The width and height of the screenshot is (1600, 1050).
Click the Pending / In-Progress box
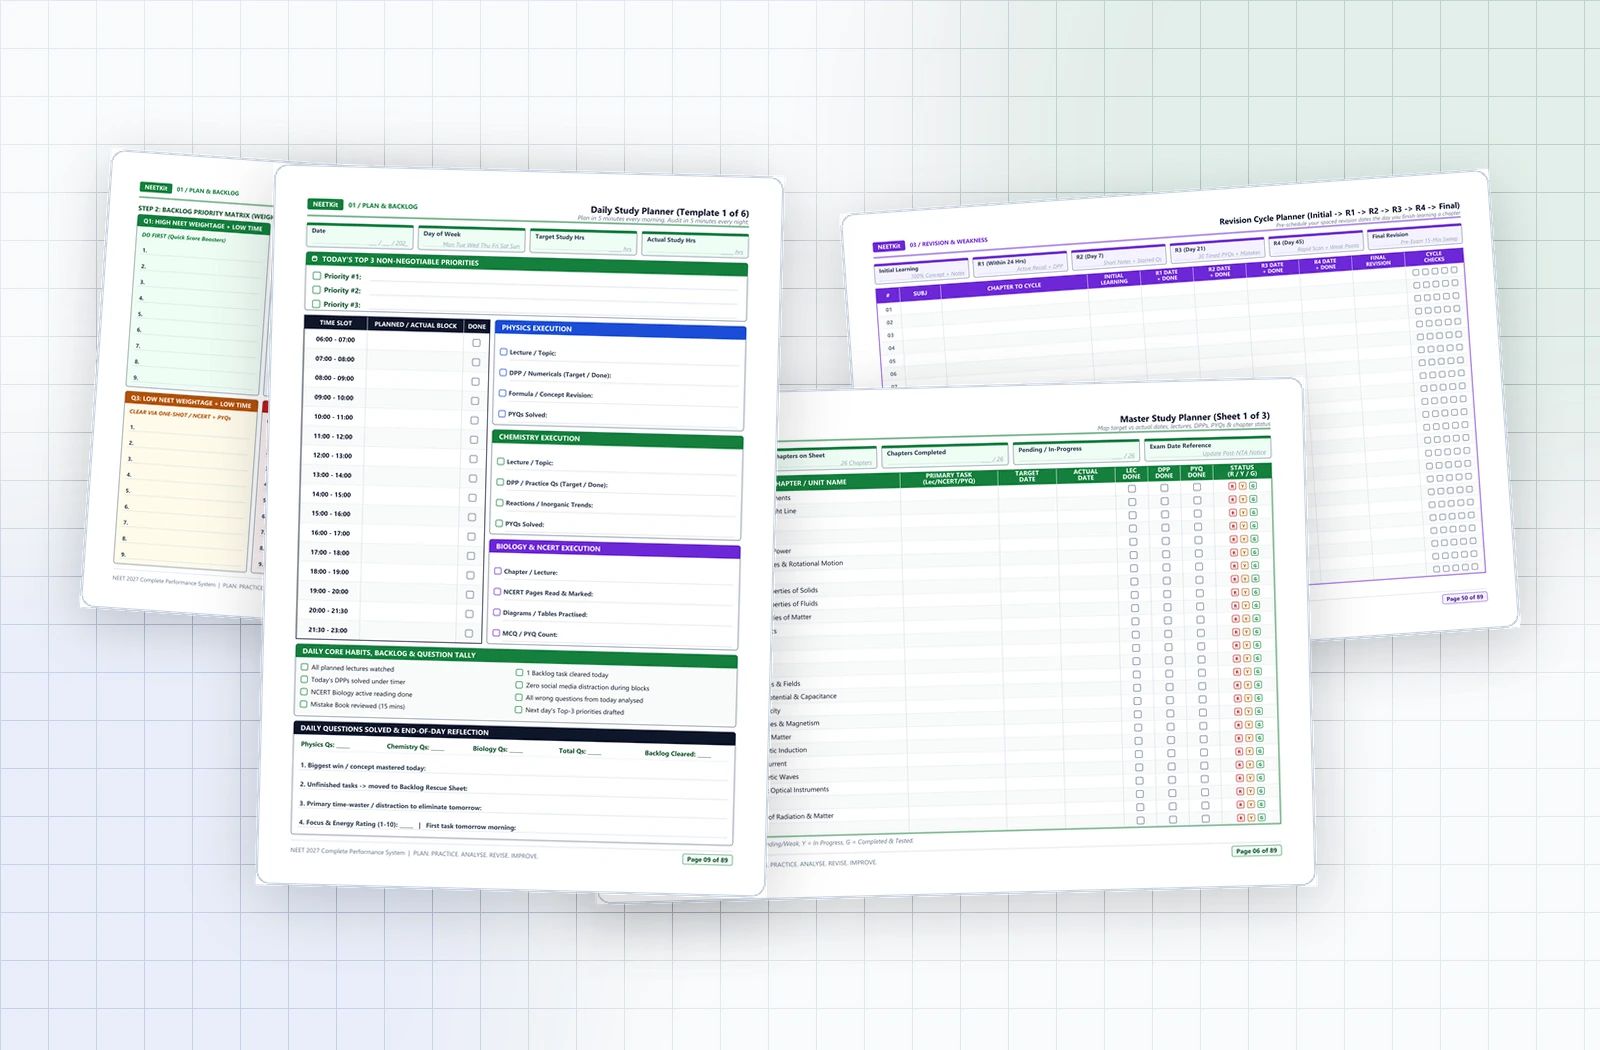[1076, 451]
